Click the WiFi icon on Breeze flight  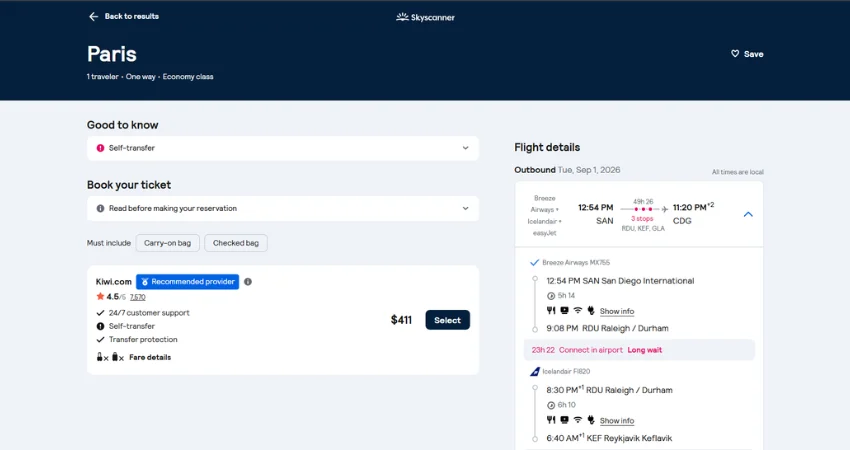pos(577,311)
